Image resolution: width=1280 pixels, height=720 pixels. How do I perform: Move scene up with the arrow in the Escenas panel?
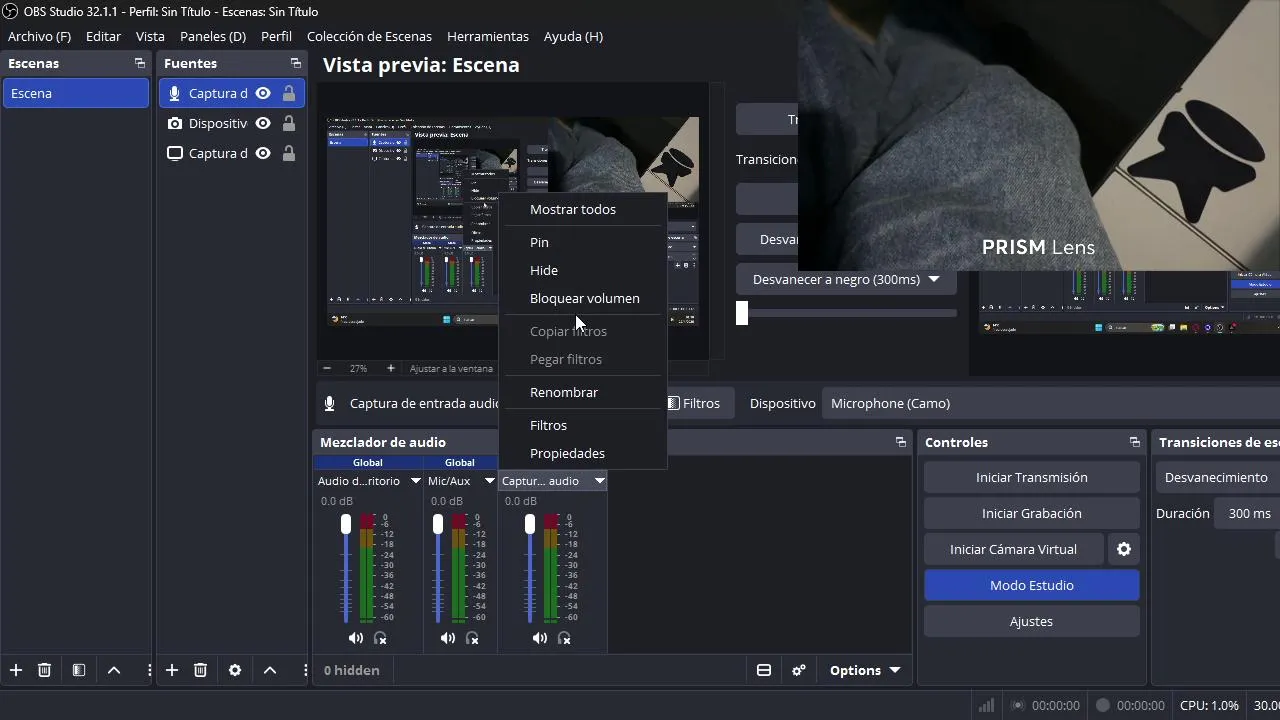coord(114,670)
